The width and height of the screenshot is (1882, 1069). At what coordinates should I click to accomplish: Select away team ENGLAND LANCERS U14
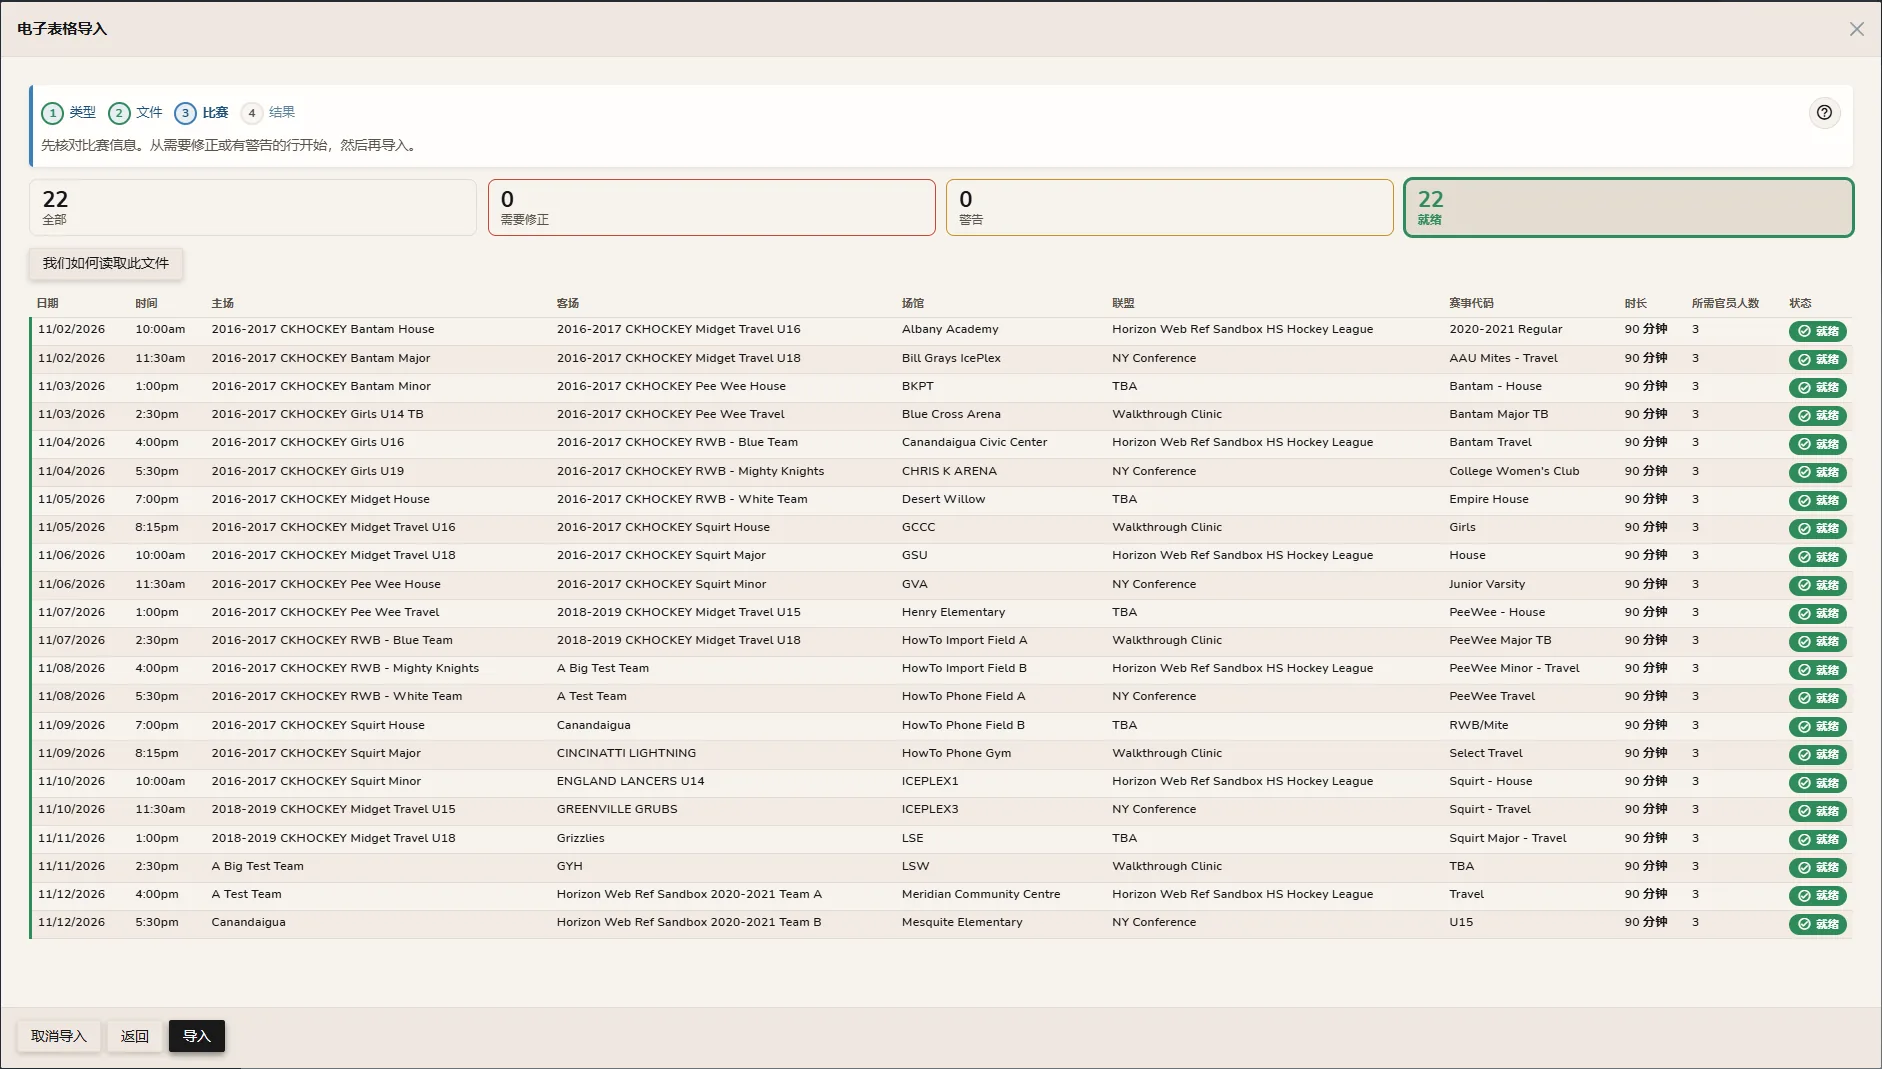[x=630, y=781]
